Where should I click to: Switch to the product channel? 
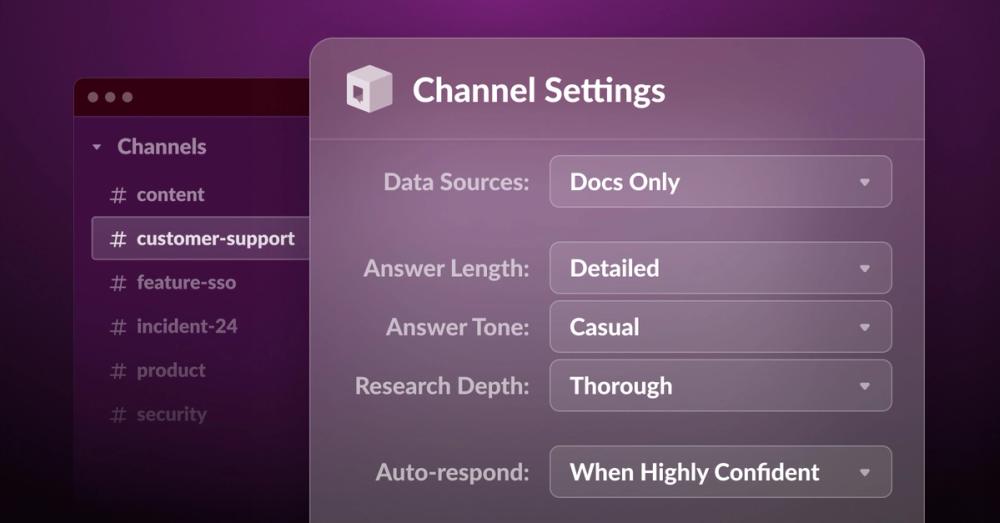click(171, 371)
